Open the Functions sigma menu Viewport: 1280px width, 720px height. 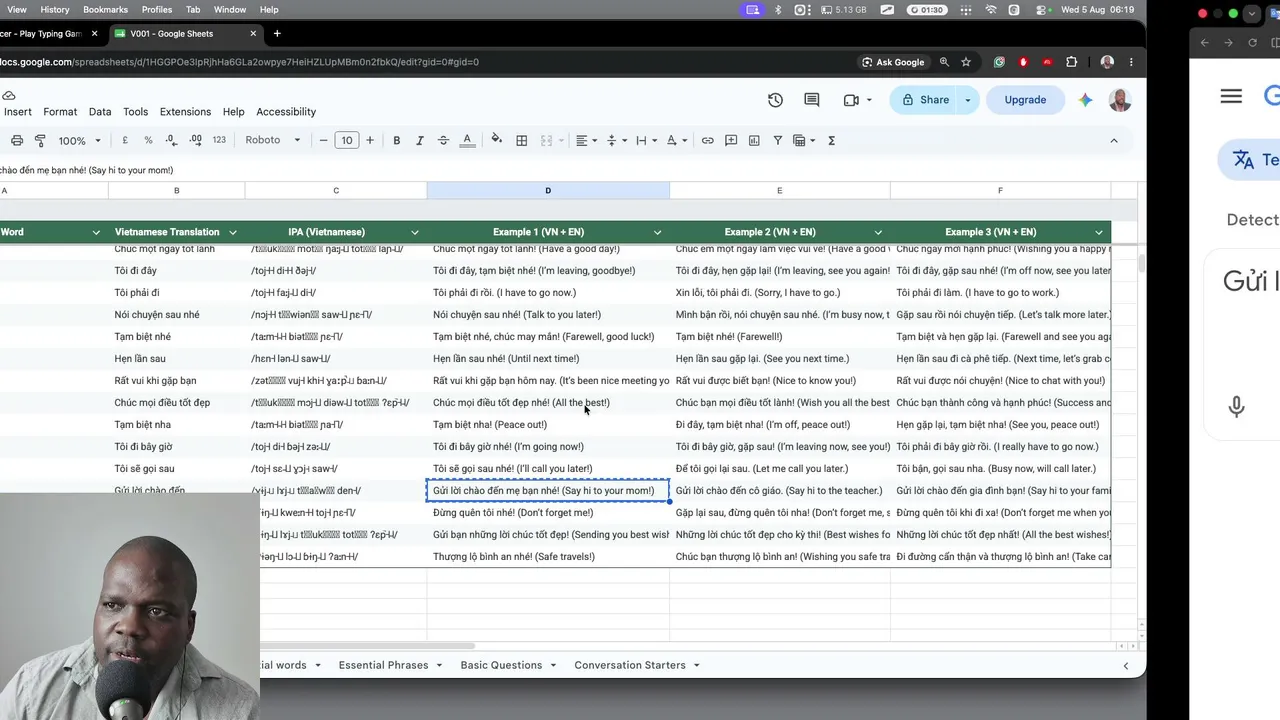[832, 141]
